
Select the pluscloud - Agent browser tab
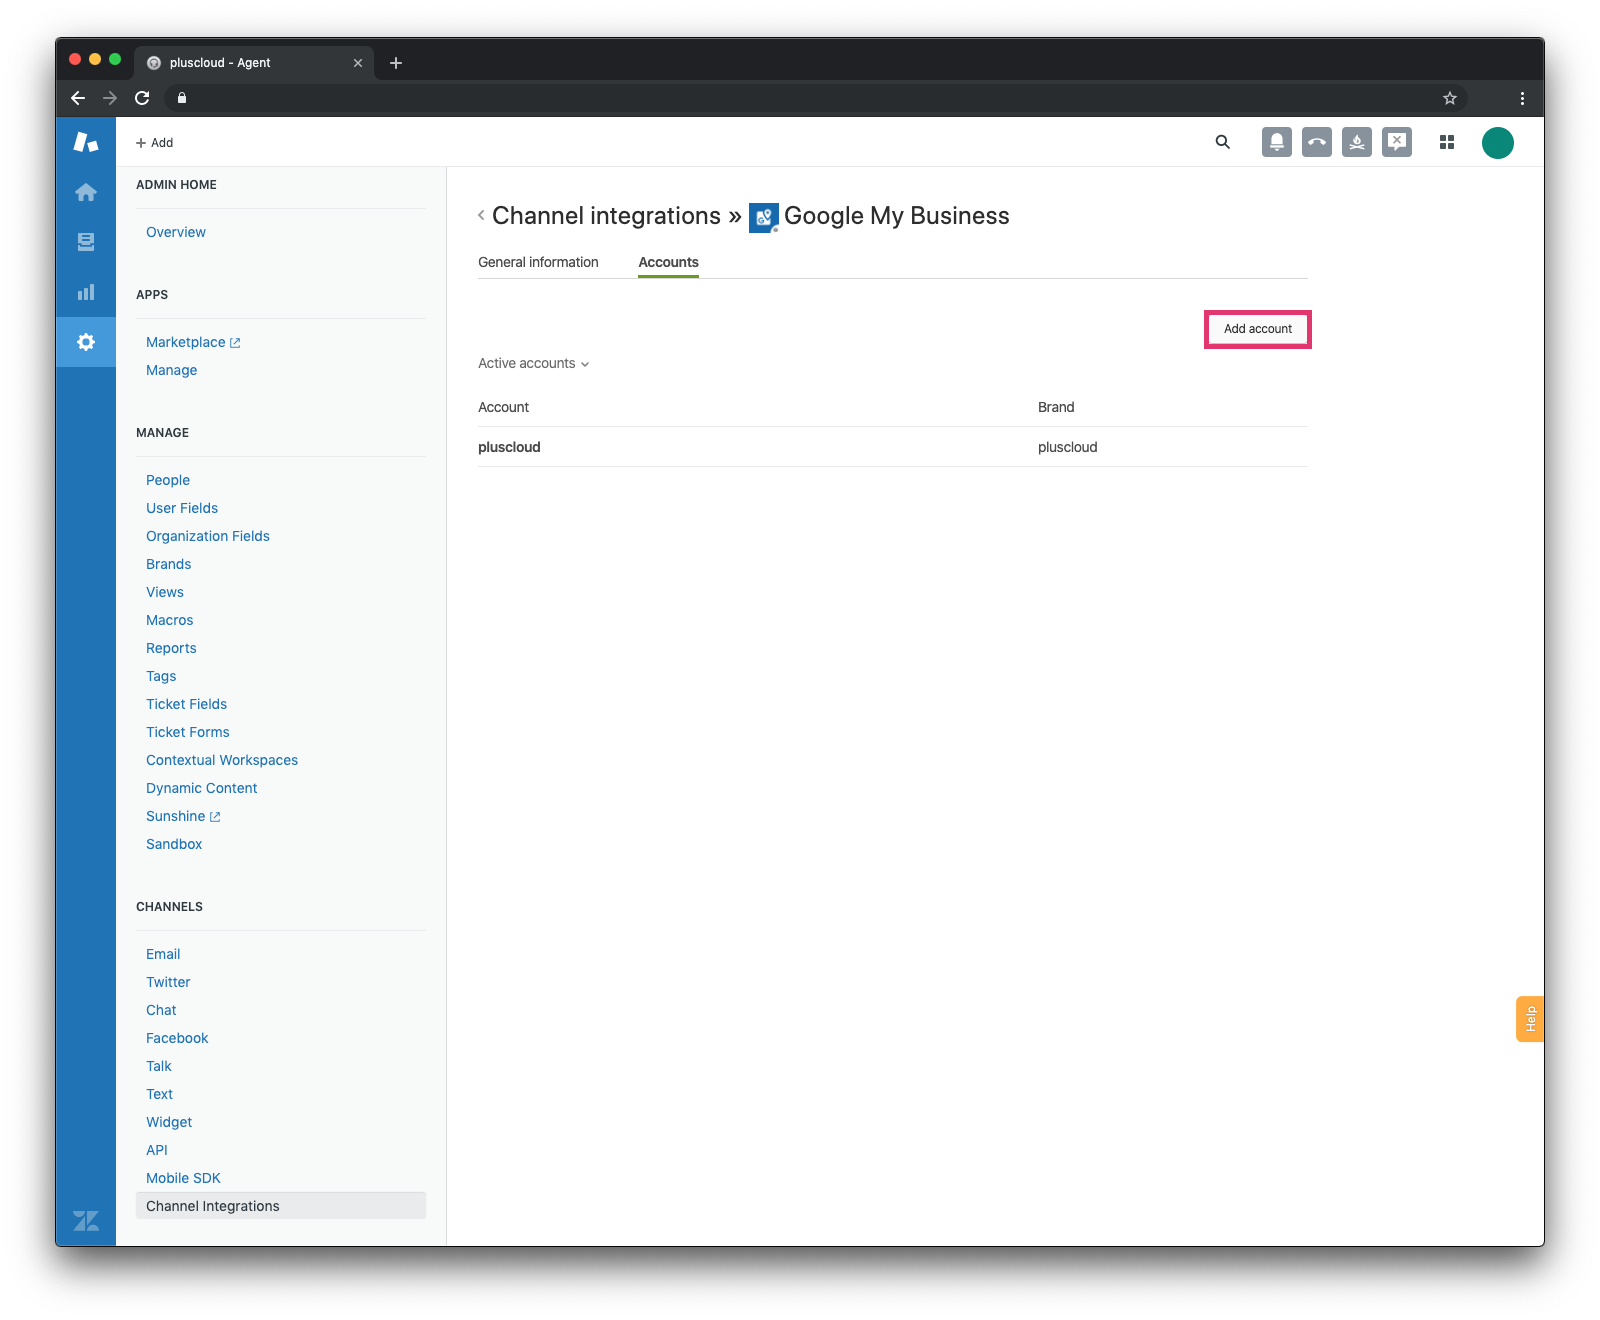tap(255, 63)
